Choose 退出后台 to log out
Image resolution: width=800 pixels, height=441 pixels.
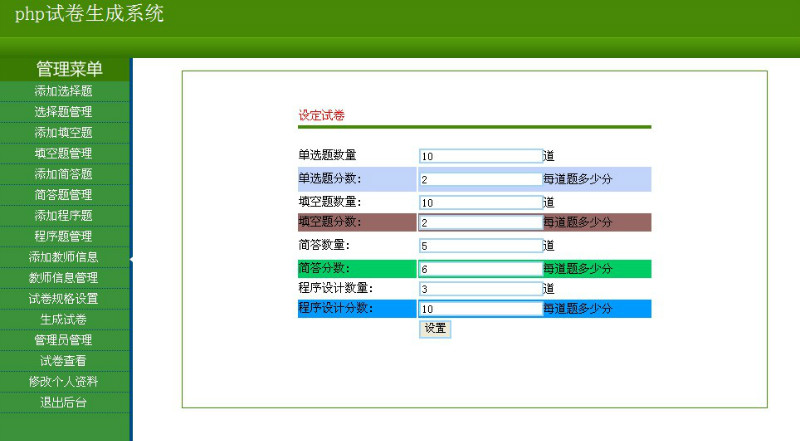tap(63, 403)
